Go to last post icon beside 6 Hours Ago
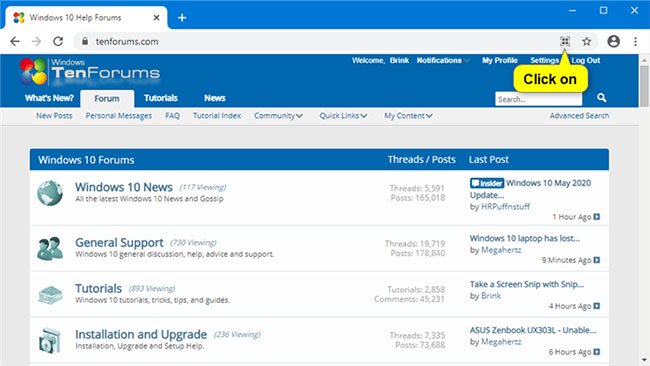Screen dimensions: 650x366 (597, 352)
